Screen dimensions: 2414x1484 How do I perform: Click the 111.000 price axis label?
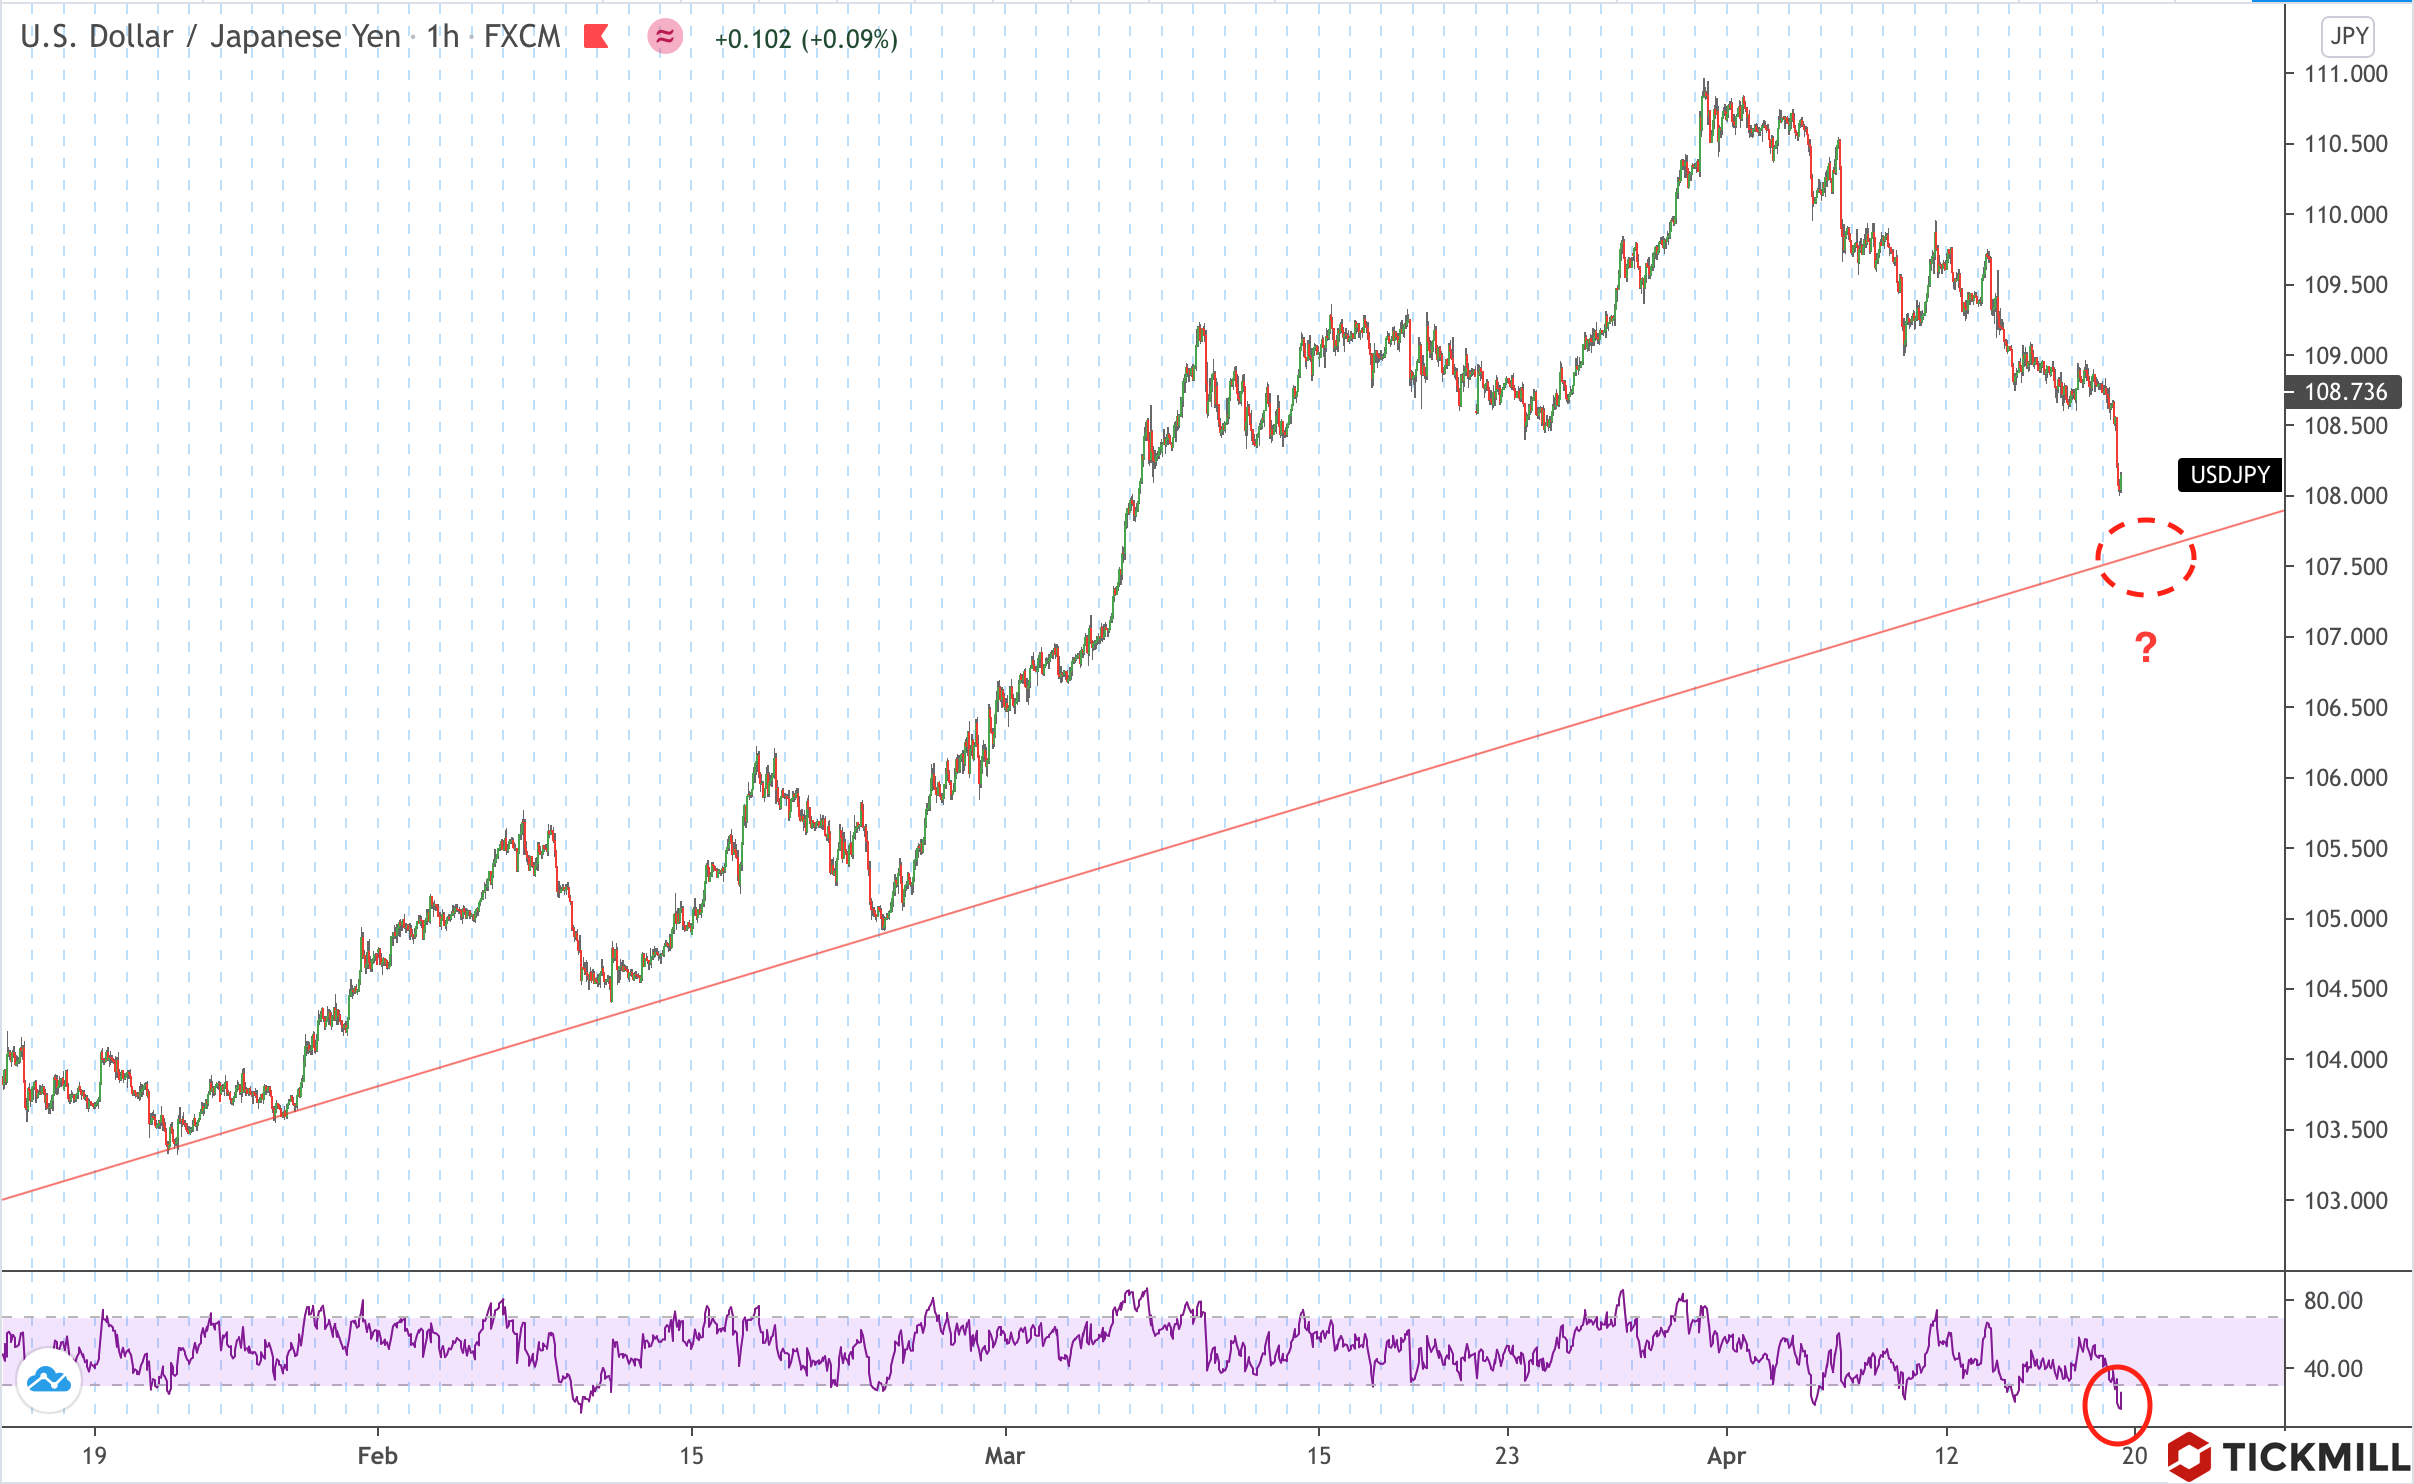[x=2345, y=74]
